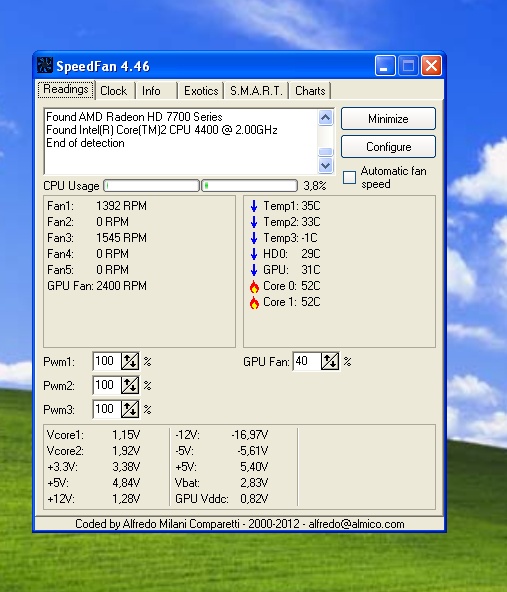The image size is (507, 592).
Task: Click the SpeedFan fan icon in title bar
Action: (45, 65)
